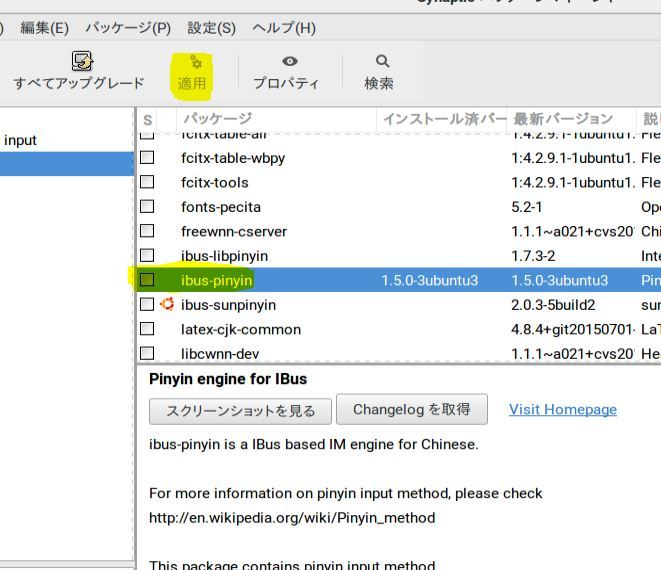Image resolution: width=661 pixels, height=570 pixels.
Task: Click Ubuntu logo beside ibus-sunpinyin
Action: click(x=167, y=304)
